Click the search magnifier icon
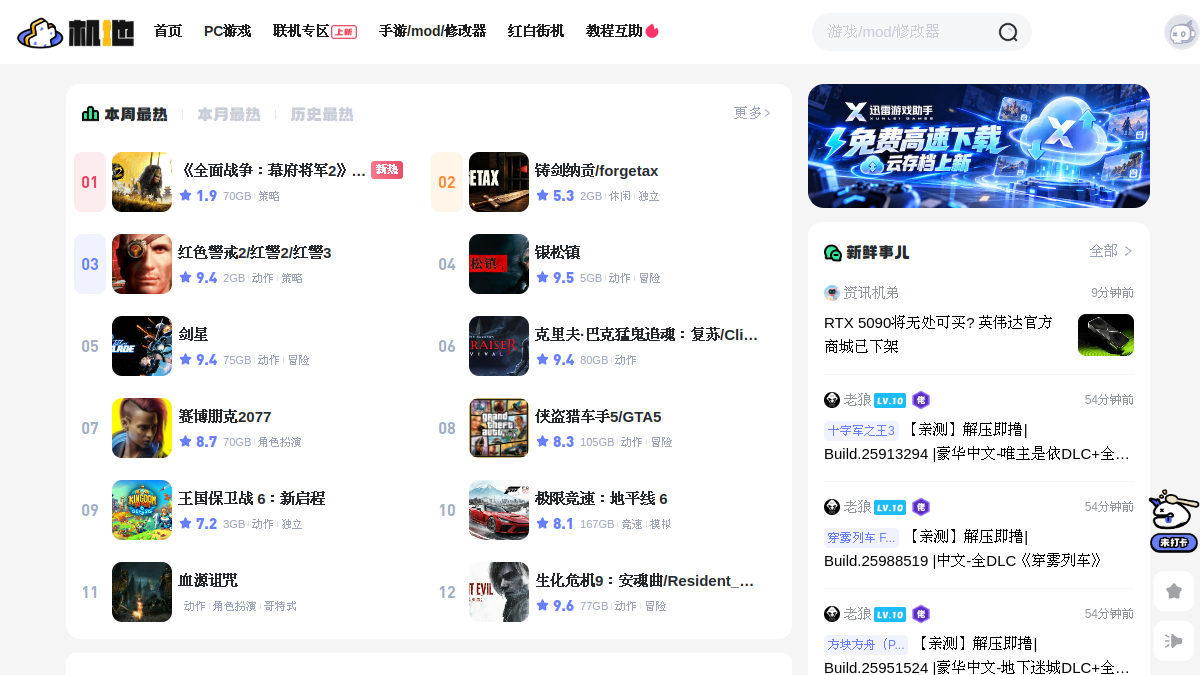Image resolution: width=1200 pixels, height=675 pixels. point(1008,32)
